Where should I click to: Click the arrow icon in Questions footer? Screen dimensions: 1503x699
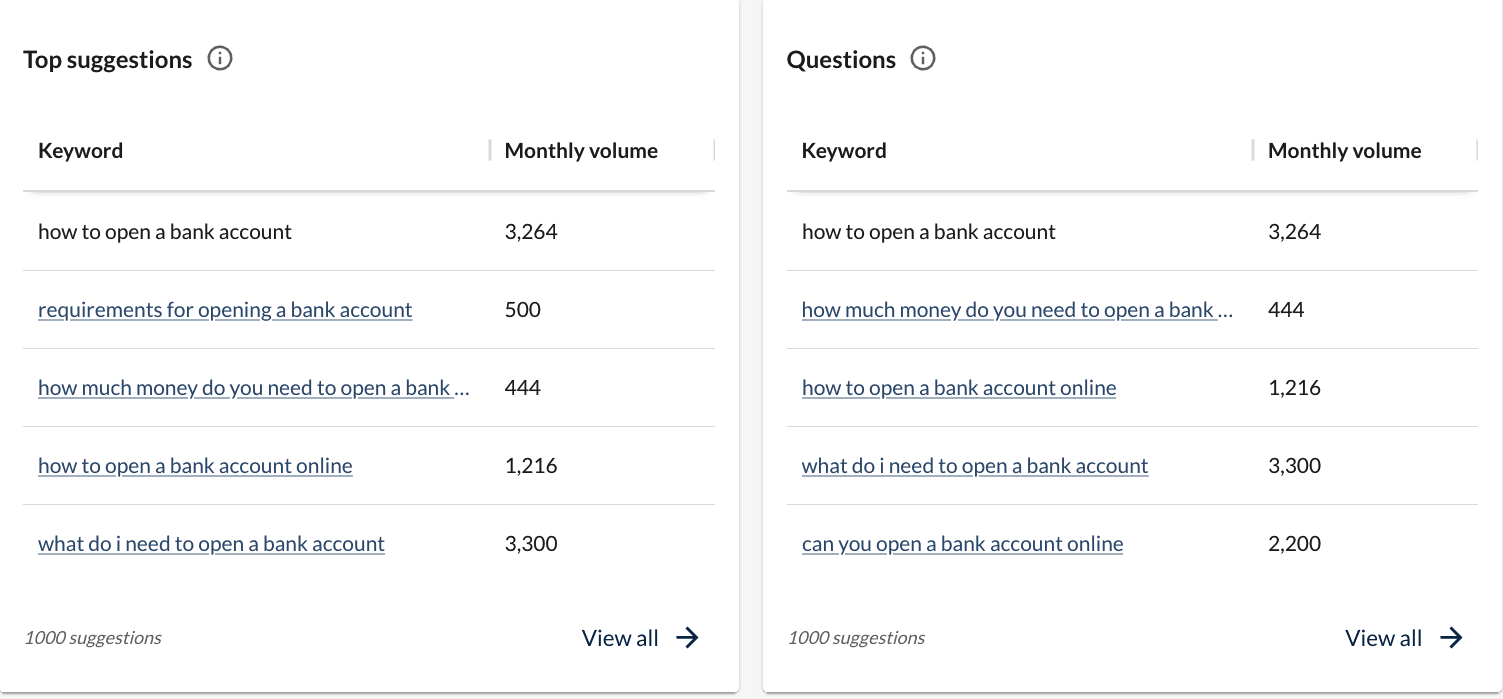click(x=1451, y=638)
